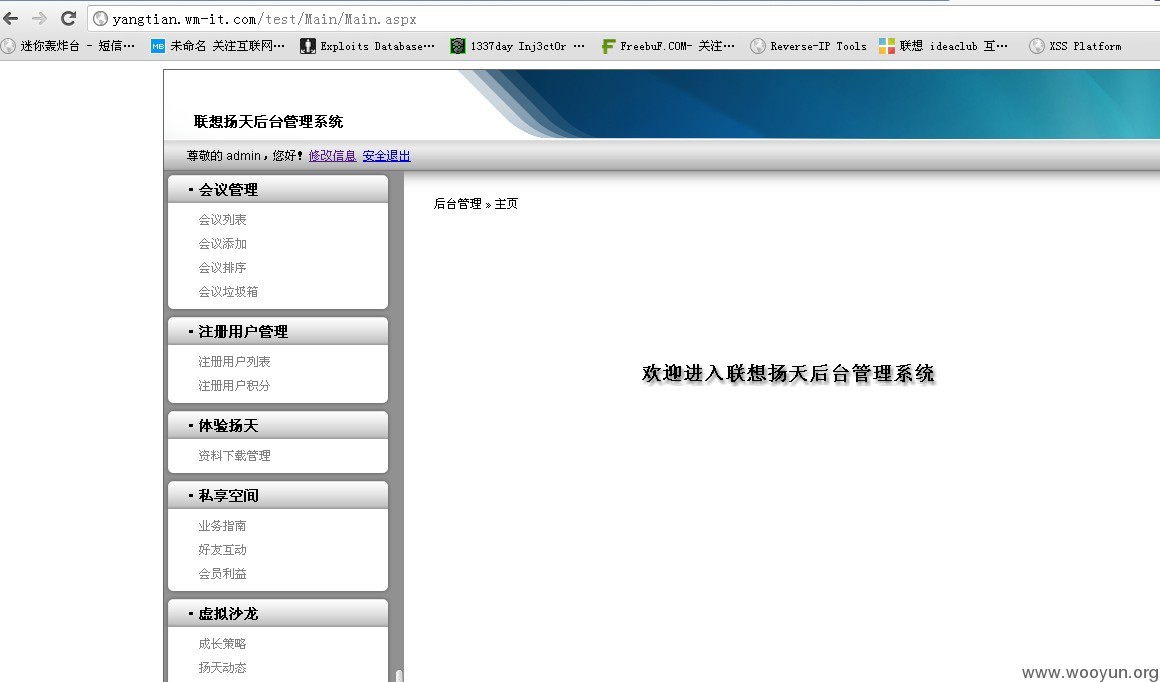Click the sidebar vertical scrollbar
This screenshot has width=1160, height=682.
399,675
